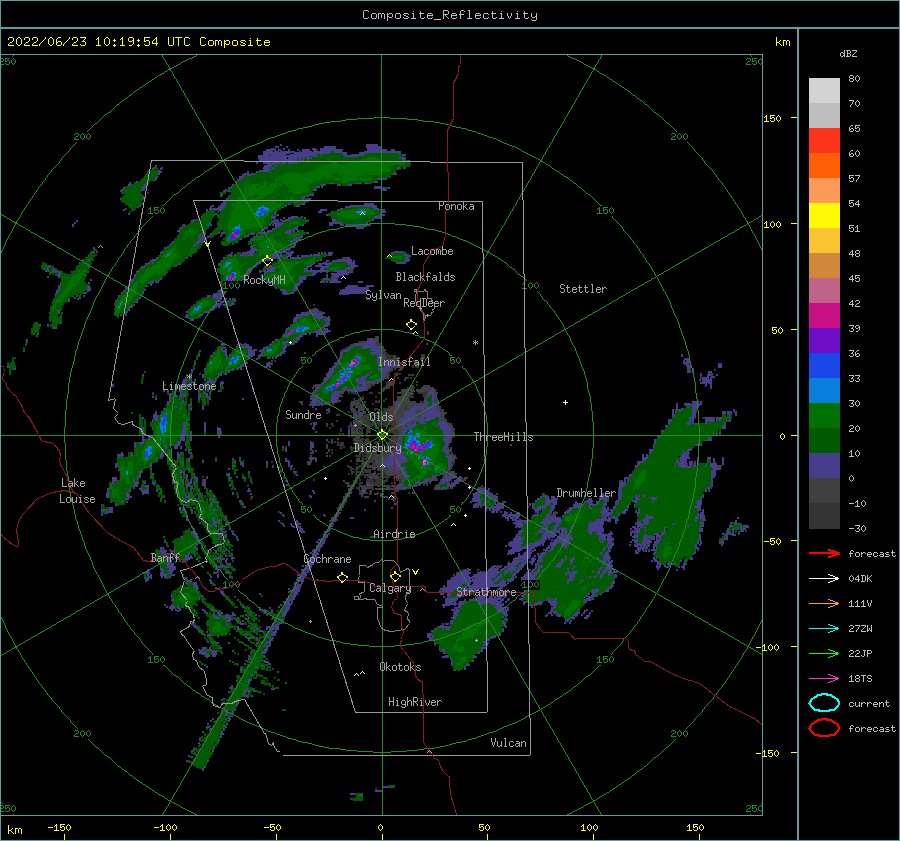The height and width of the screenshot is (841, 900).
Task: Click the blue 36 dBZ color swatch
Action: pos(824,365)
